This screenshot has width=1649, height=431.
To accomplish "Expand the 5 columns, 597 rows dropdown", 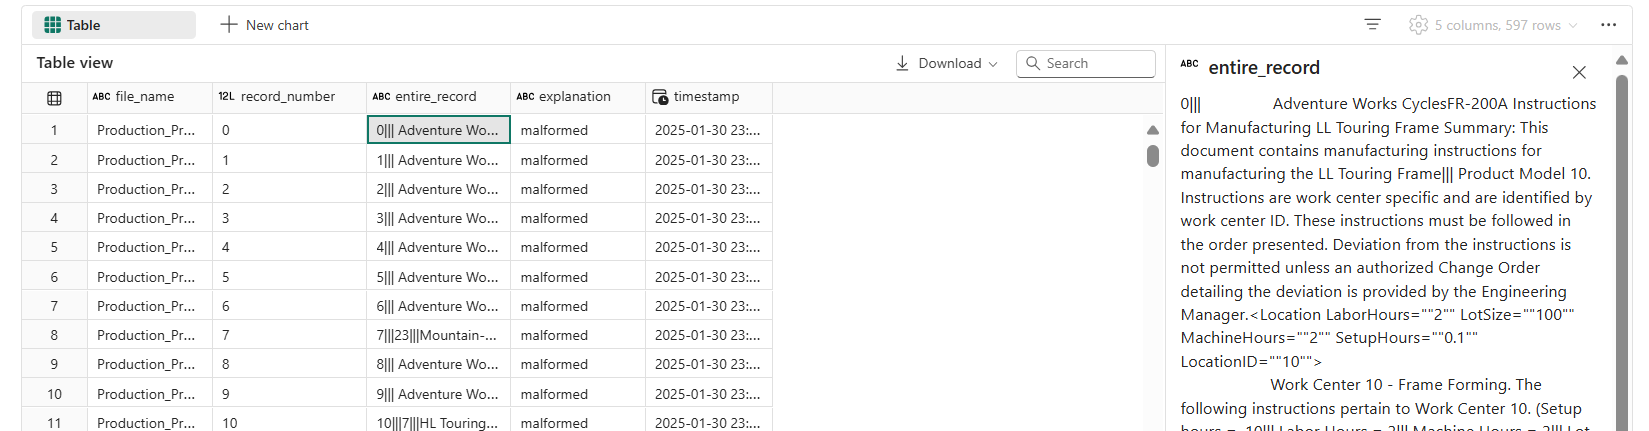I will 1573,26.
